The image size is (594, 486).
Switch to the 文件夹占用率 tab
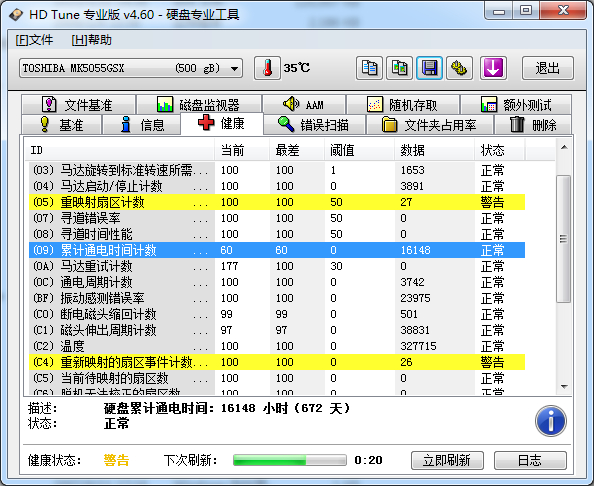(x=430, y=125)
